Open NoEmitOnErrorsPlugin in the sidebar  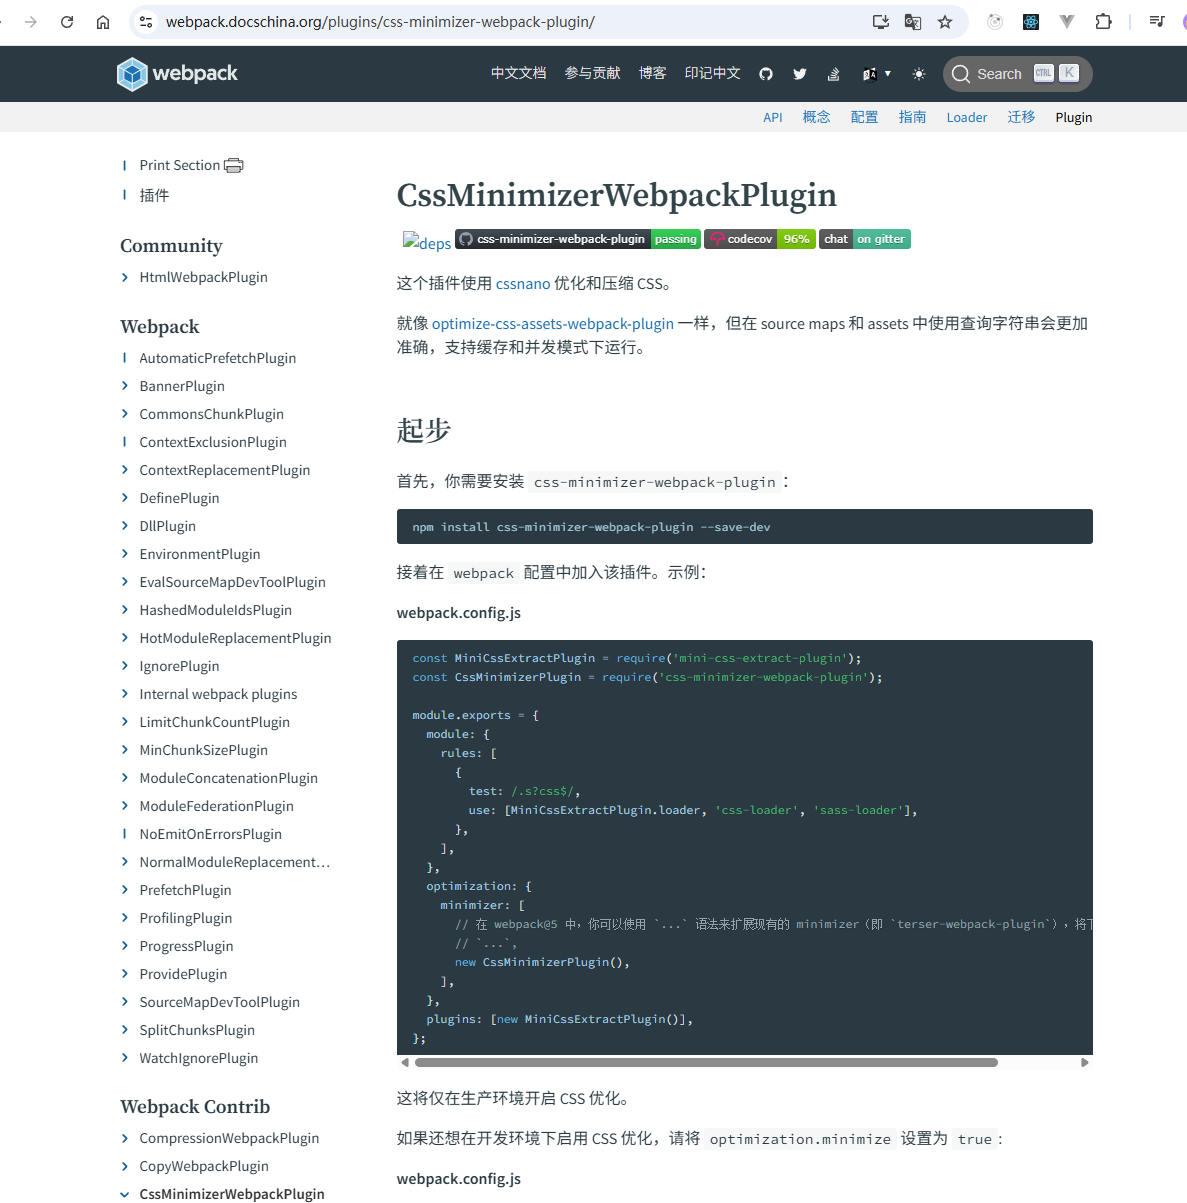211,834
